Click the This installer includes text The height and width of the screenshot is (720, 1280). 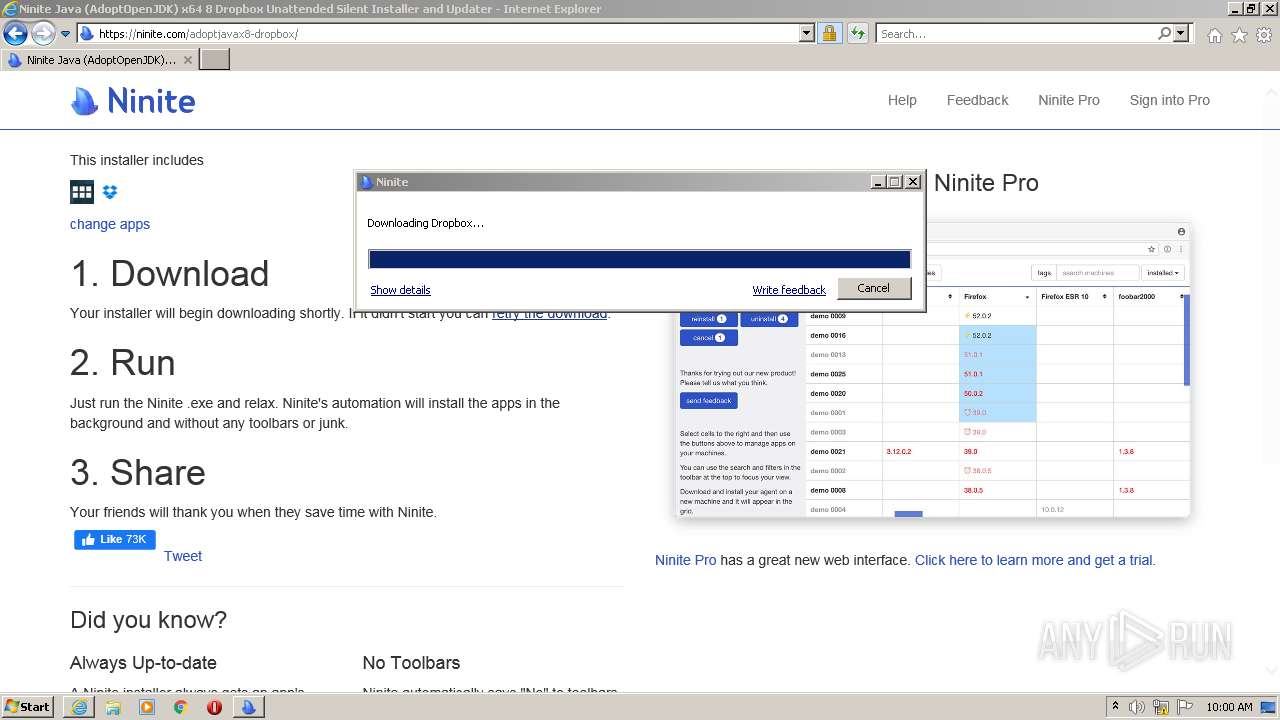tap(137, 160)
